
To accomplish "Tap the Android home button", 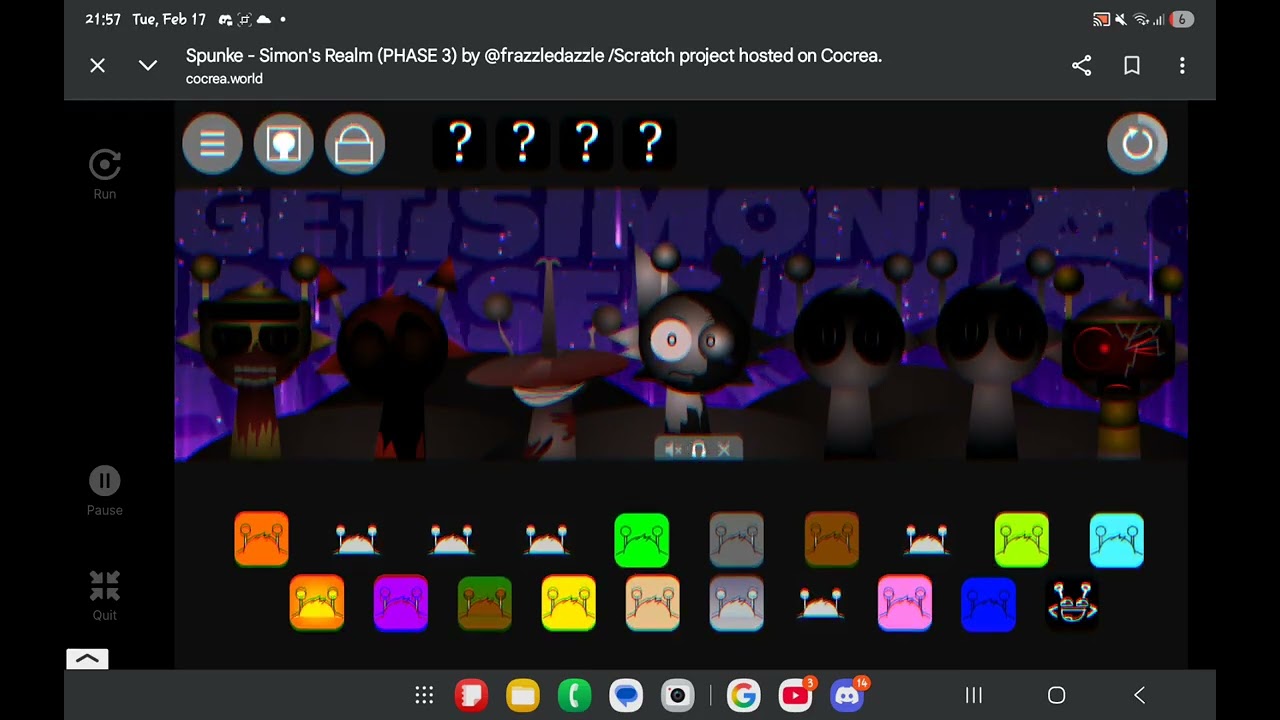I will [1056, 695].
